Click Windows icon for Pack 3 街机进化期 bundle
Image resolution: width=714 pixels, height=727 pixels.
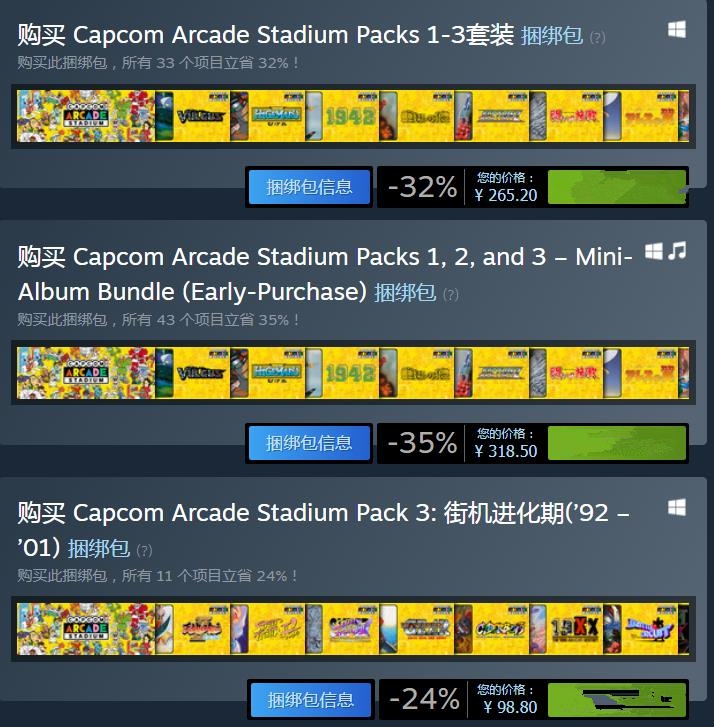(676, 507)
